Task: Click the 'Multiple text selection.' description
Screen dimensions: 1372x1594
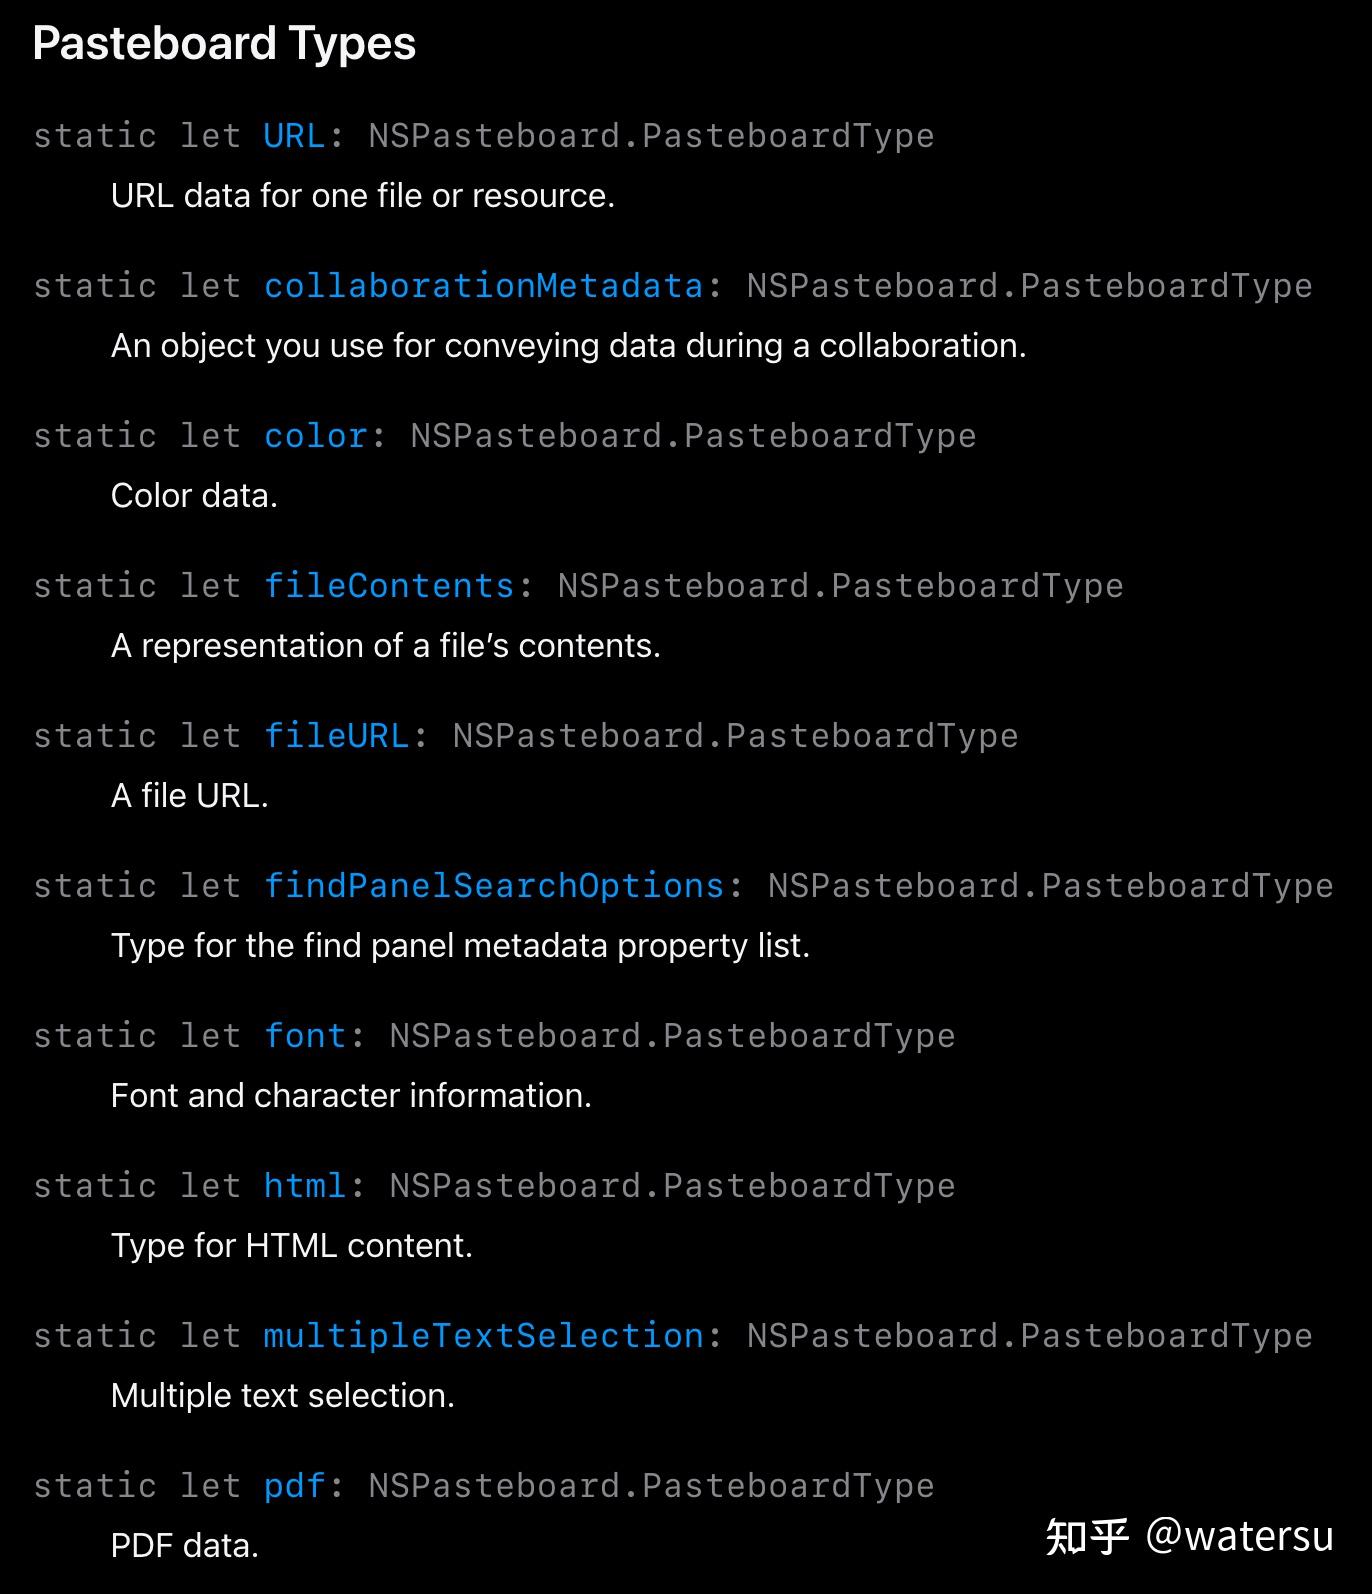Action: coord(283,1396)
